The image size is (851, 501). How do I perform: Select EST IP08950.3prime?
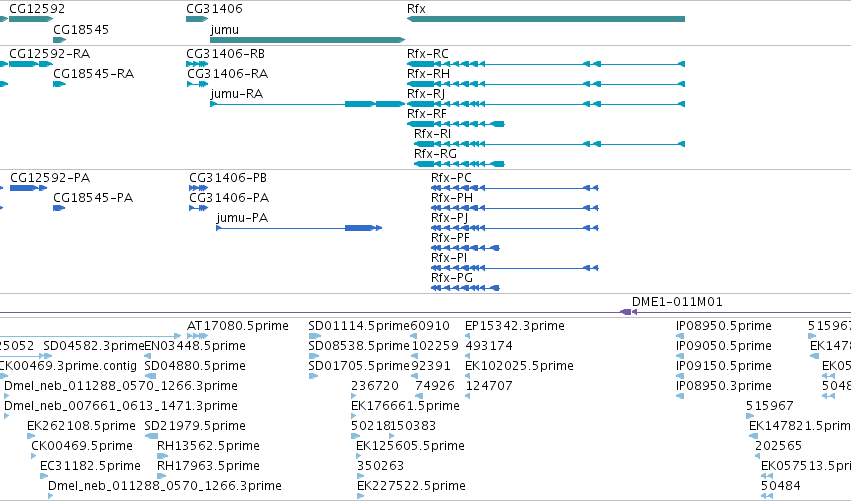coord(723,386)
